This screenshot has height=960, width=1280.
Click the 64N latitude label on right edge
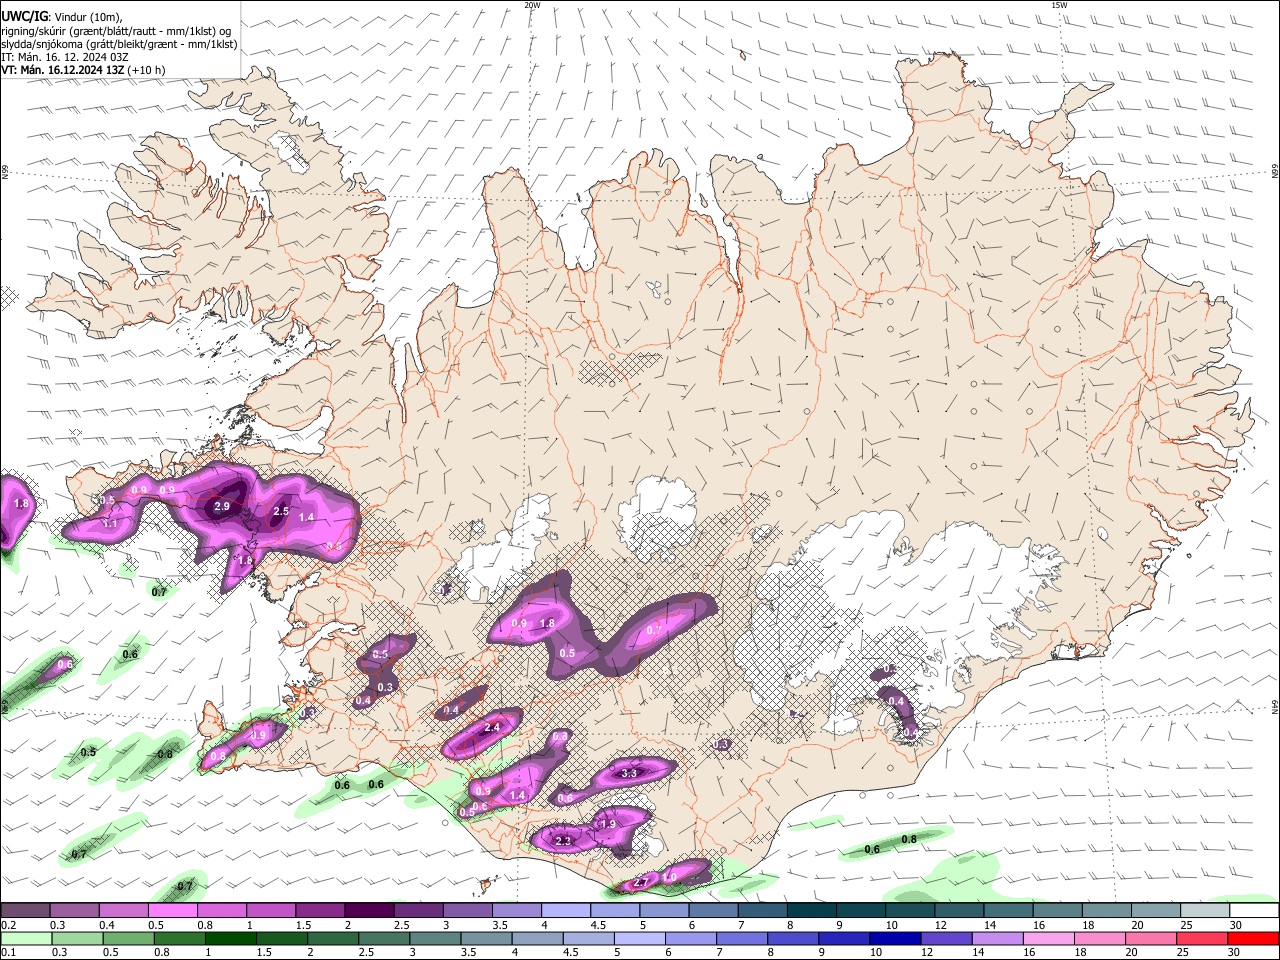pyautogui.click(x=1274, y=706)
